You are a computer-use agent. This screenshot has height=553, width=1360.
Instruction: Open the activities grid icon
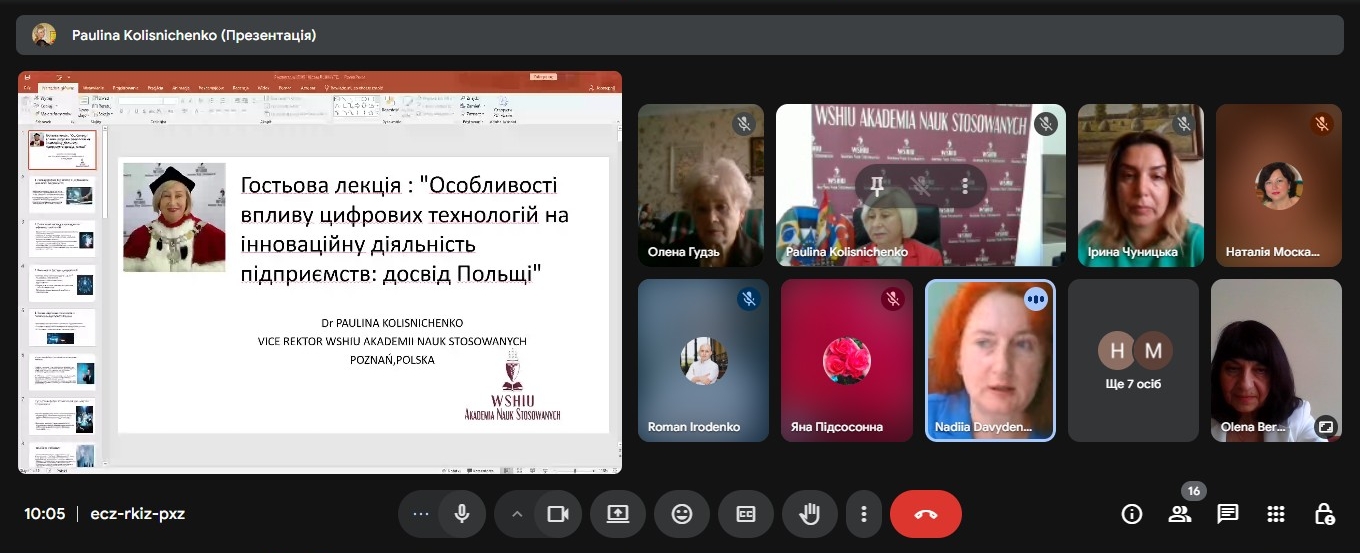click(1276, 514)
